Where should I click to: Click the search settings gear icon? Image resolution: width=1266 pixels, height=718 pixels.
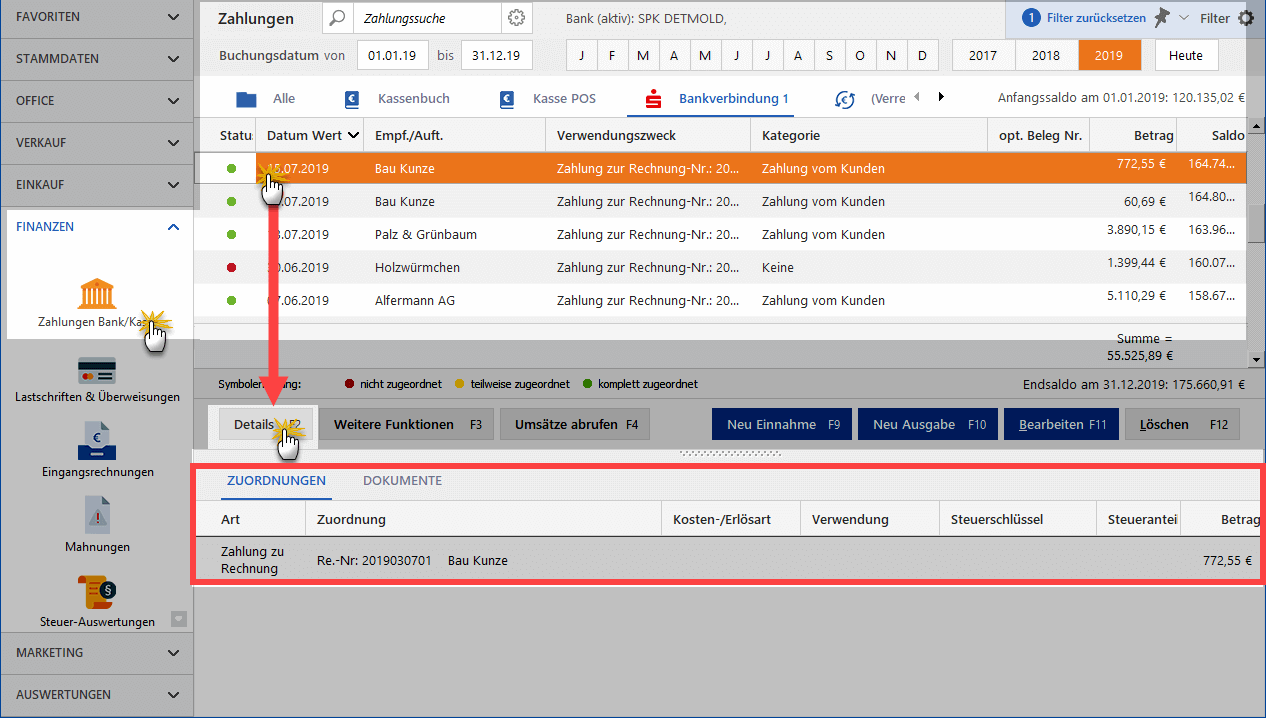pyautogui.click(x=516, y=18)
